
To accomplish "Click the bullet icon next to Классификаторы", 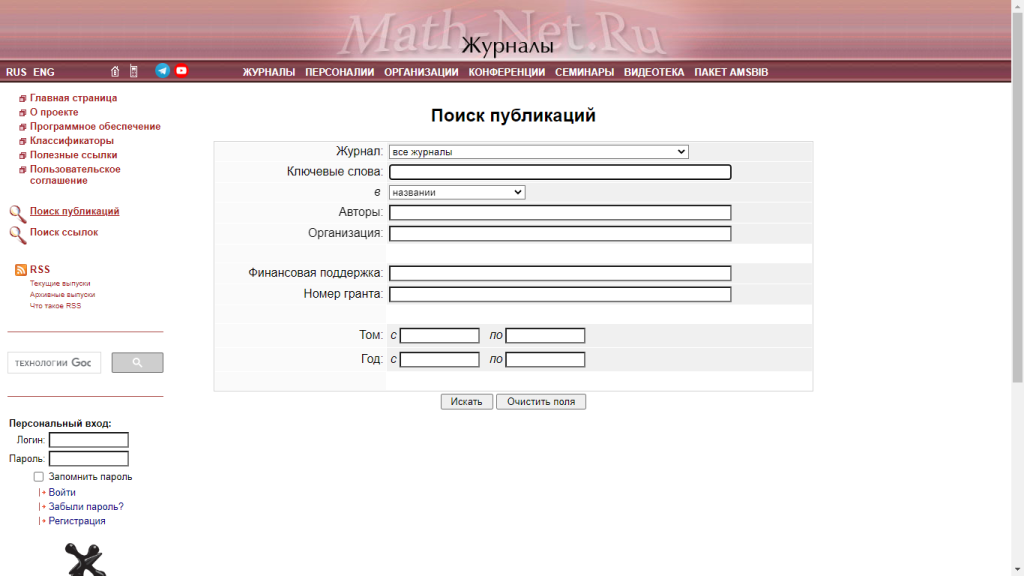I will point(22,141).
